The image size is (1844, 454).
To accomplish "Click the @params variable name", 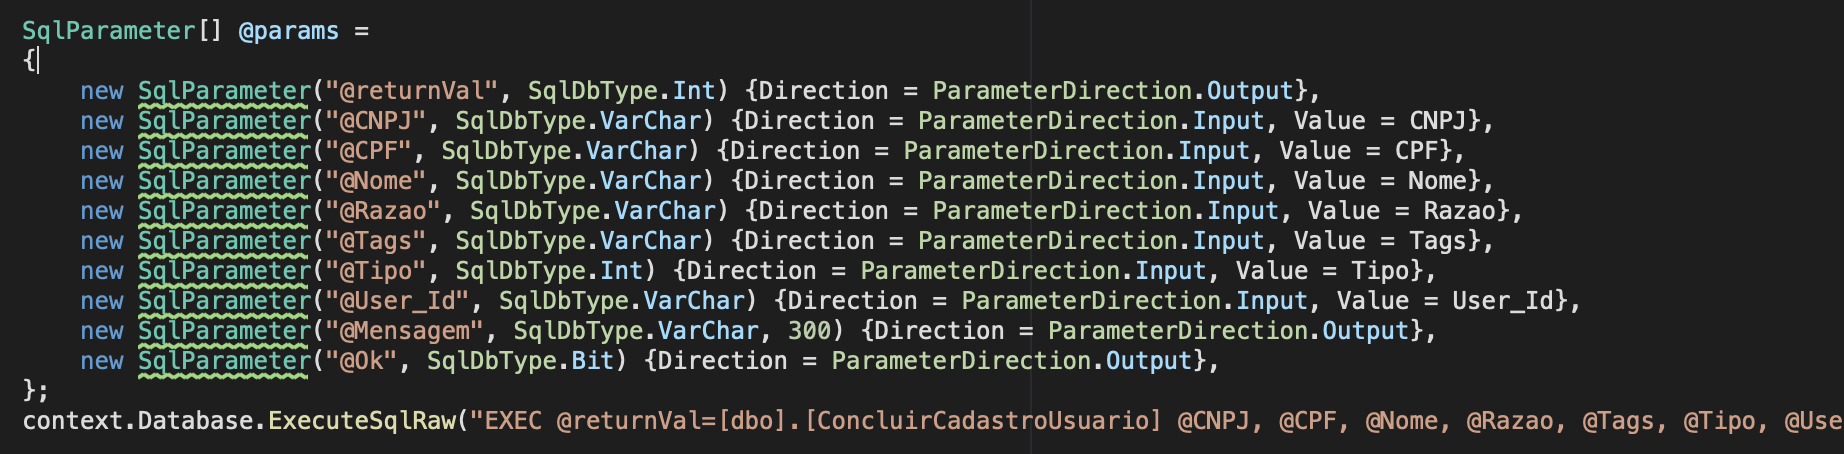I will pyautogui.click(x=289, y=31).
